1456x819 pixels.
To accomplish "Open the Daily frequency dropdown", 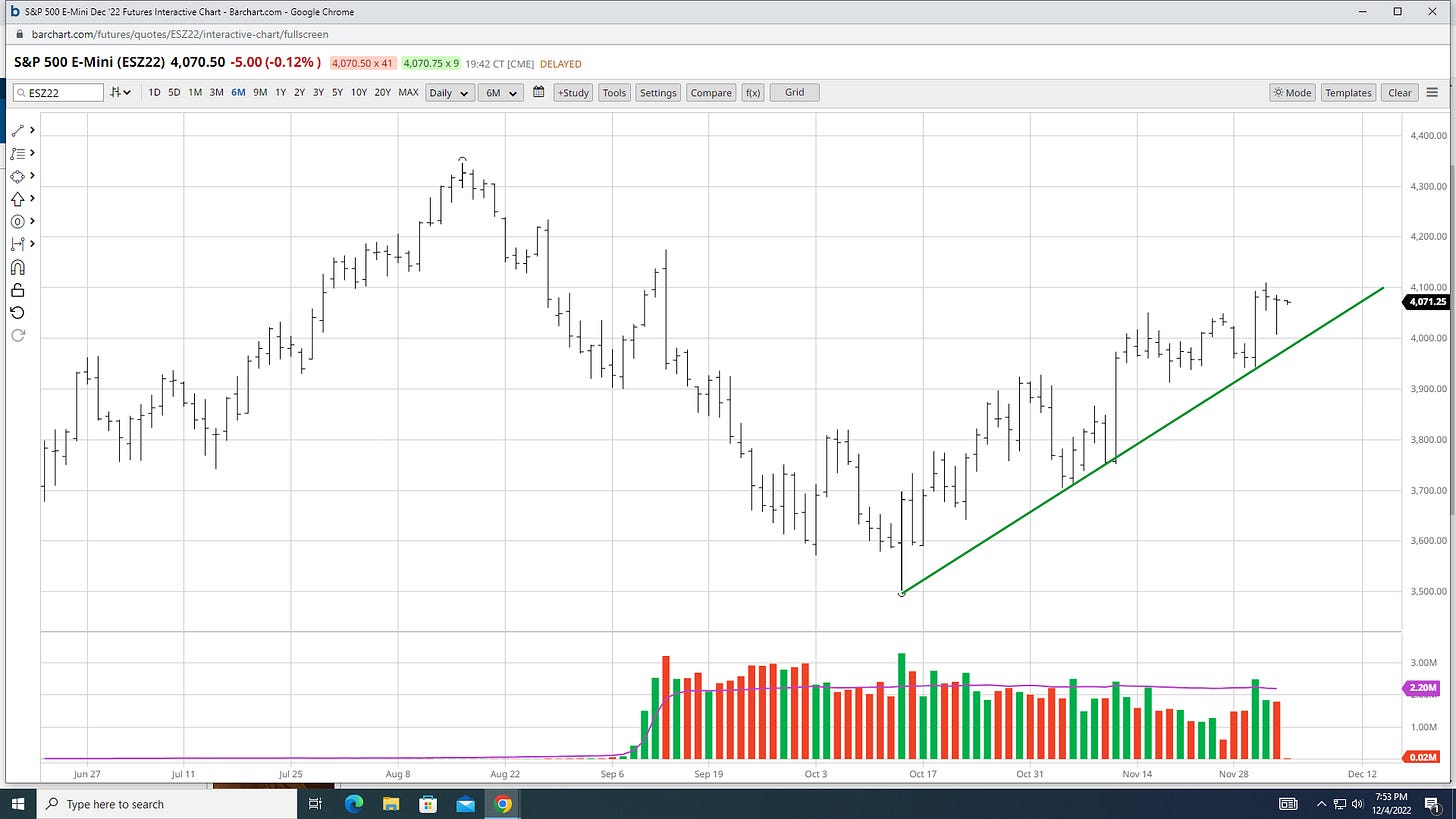I will coord(449,92).
